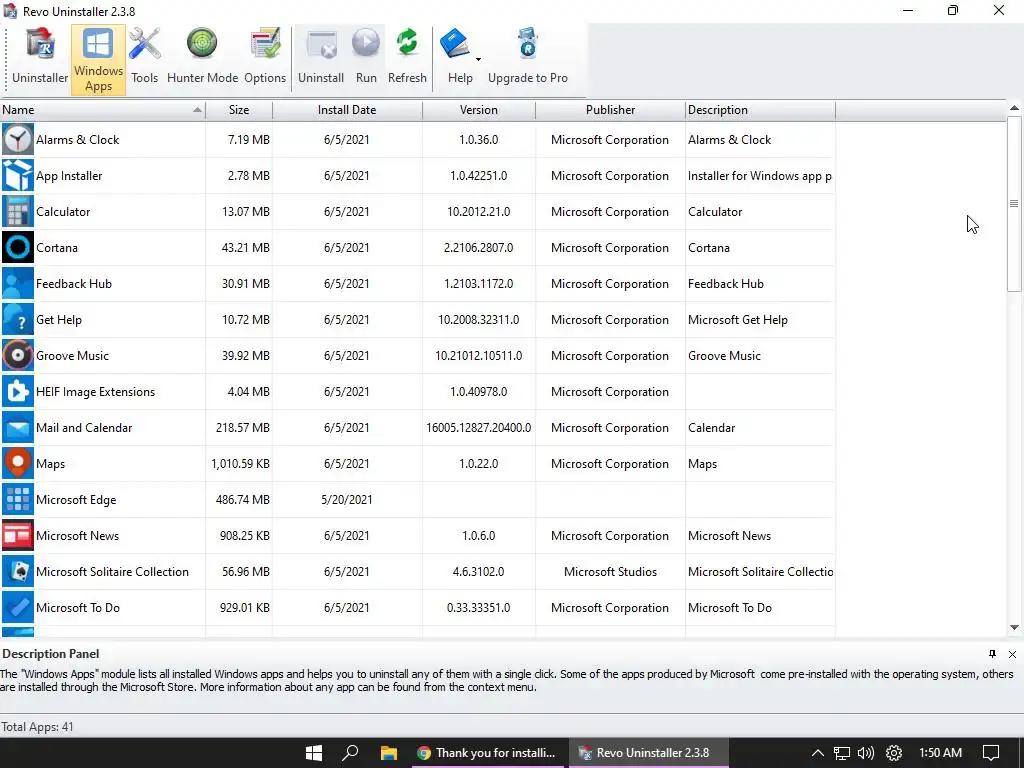
Task: Close the Description Panel
Action: coord(1012,654)
